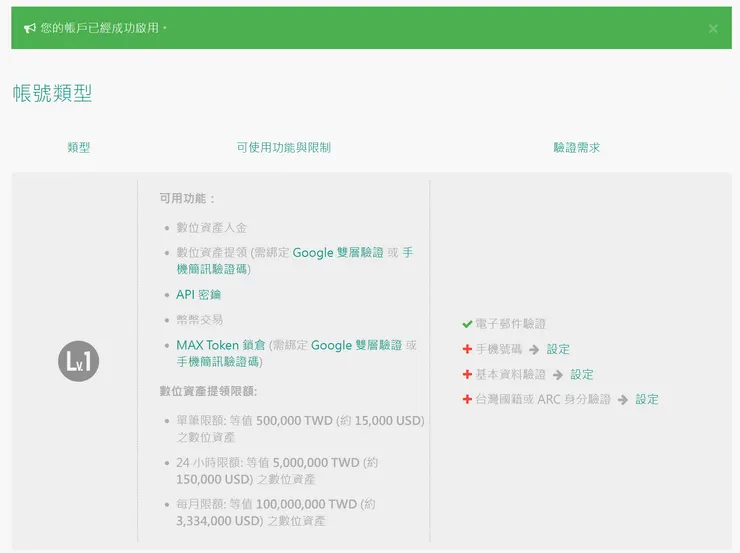Click arrow icon after ARC 身分驗證
This screenshot has height=553, width=740.
[623, 400]
